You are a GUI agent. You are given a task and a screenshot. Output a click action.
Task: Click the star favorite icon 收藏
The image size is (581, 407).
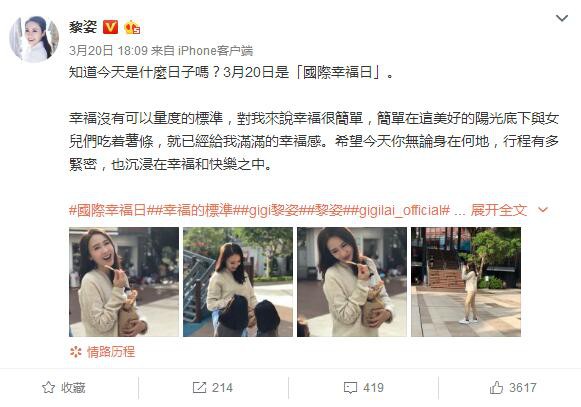48,388
